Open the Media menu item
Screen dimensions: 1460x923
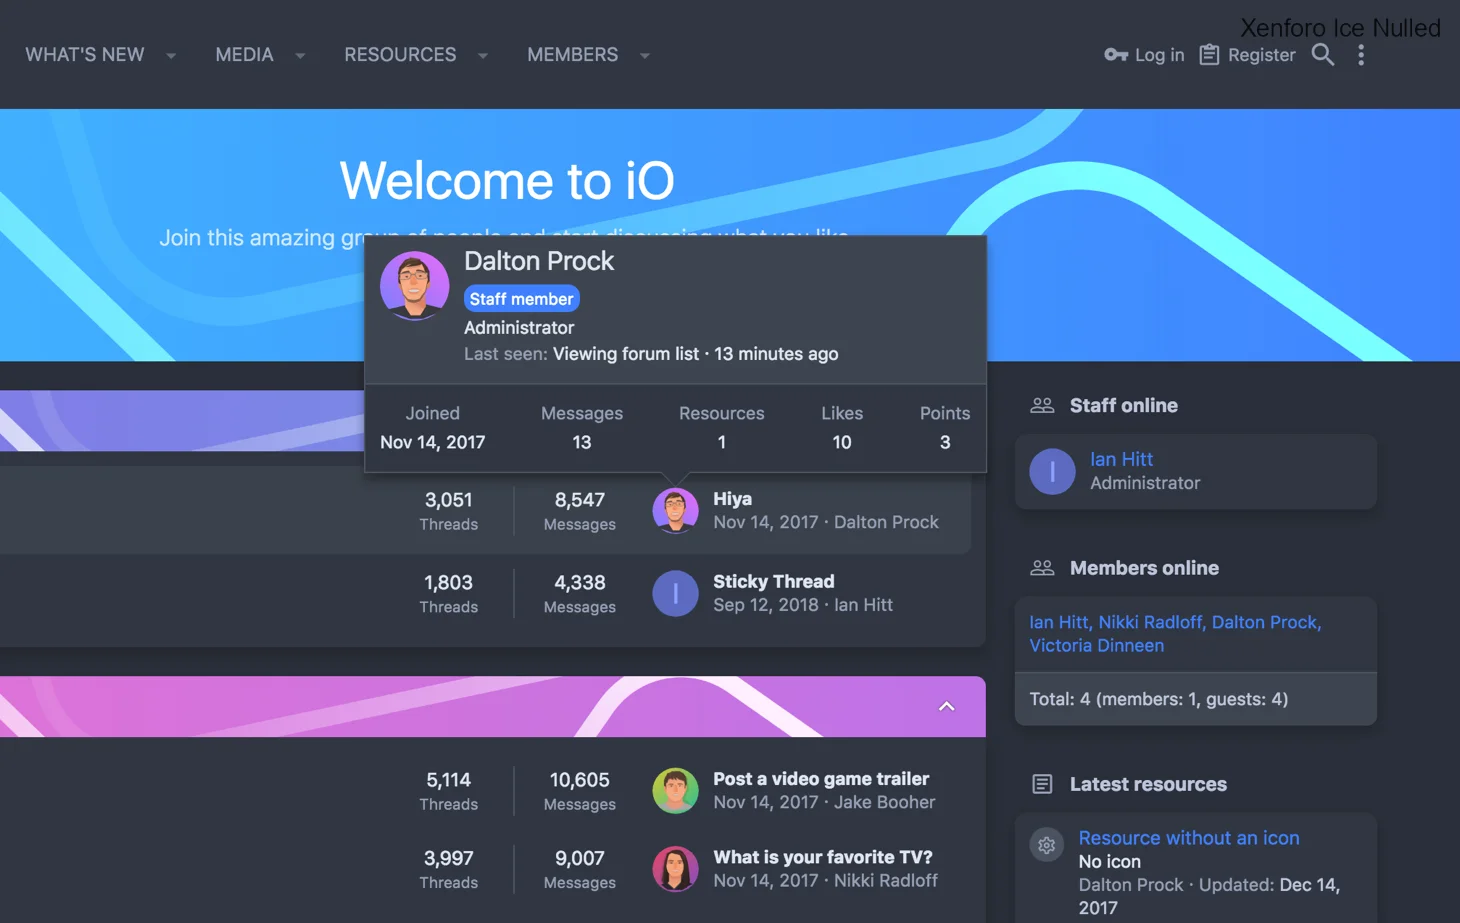click(x=244, y=55)
